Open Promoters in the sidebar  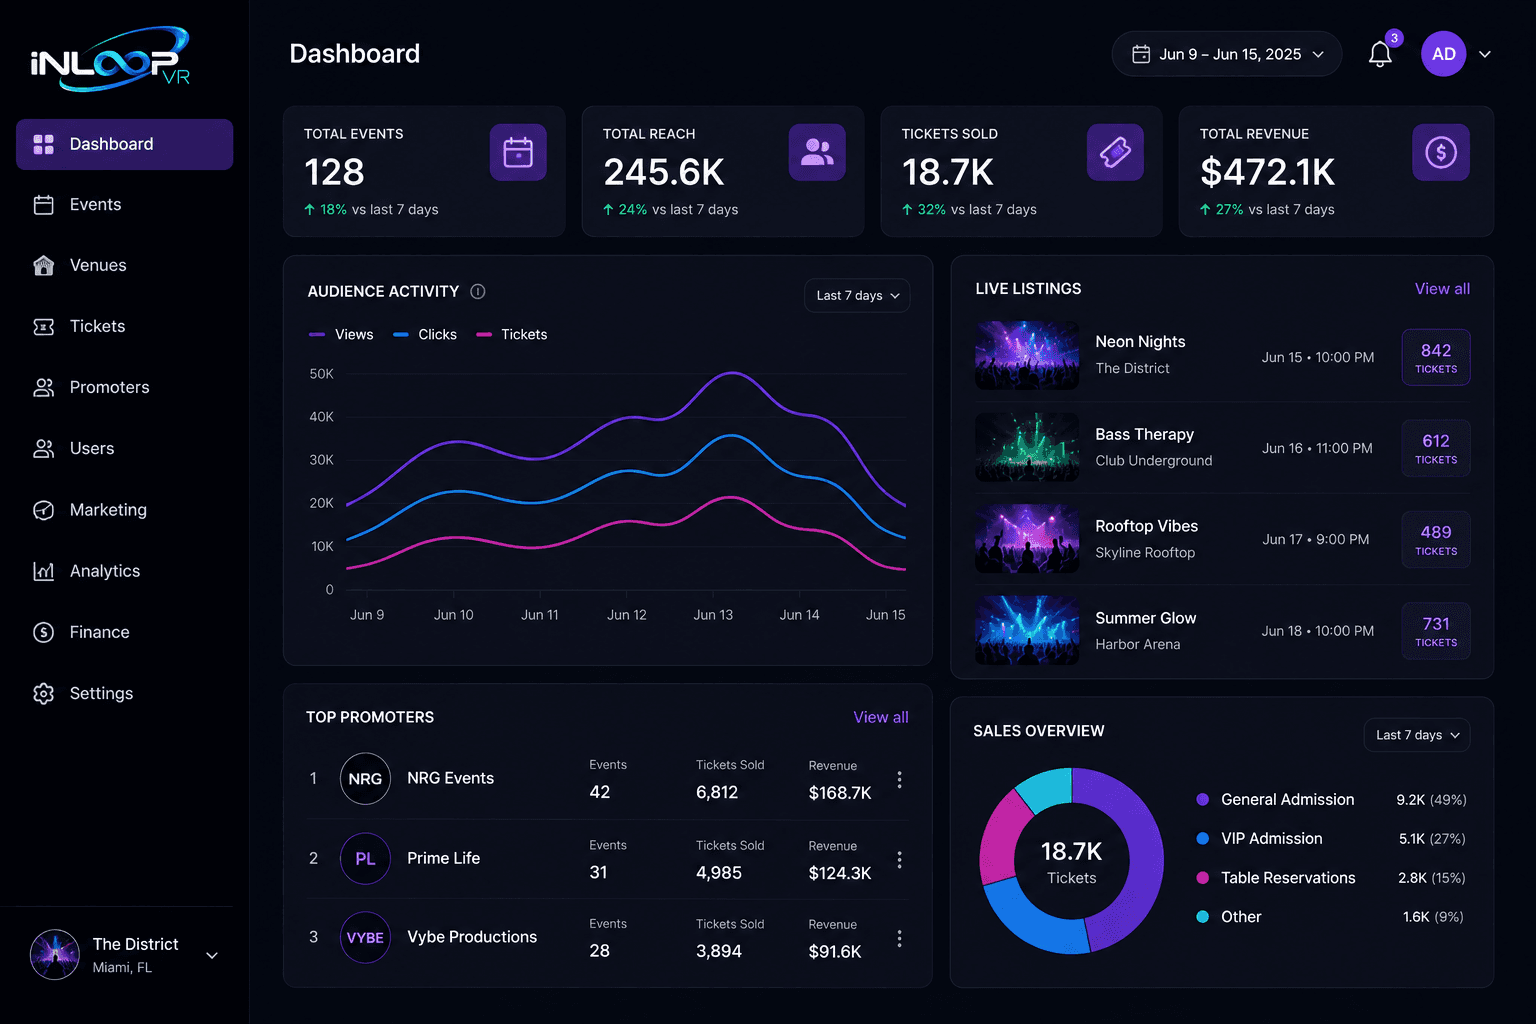124,387
